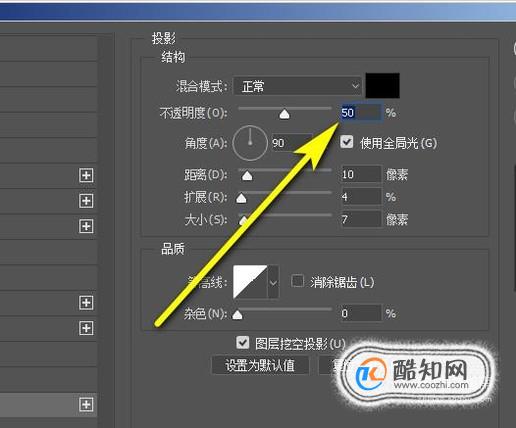Click the 设置为默认值 button

260,365
